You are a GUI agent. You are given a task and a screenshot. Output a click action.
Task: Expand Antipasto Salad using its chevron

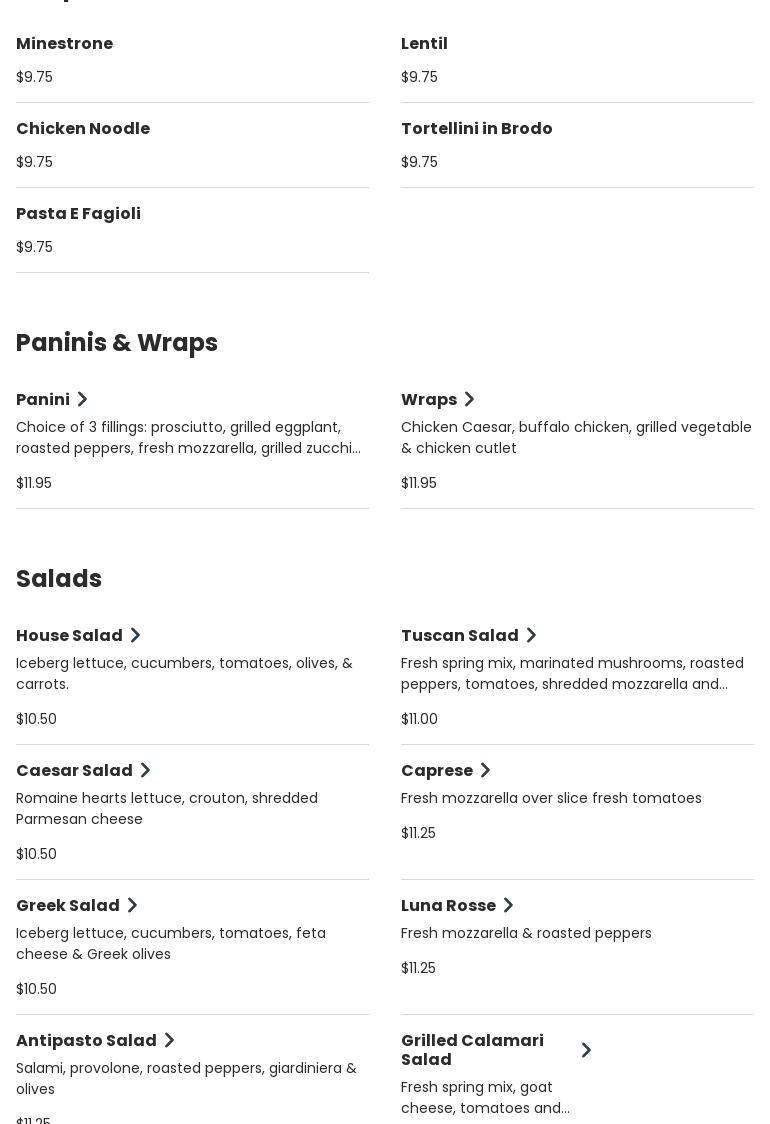click(x=169, y=1041)
